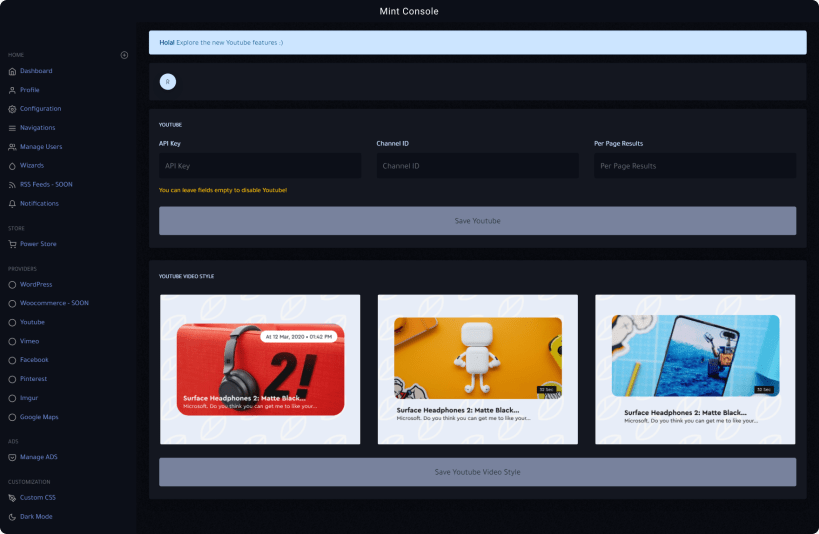
Task: Open the Profile menu item
Action: click(x=30, y=90)
